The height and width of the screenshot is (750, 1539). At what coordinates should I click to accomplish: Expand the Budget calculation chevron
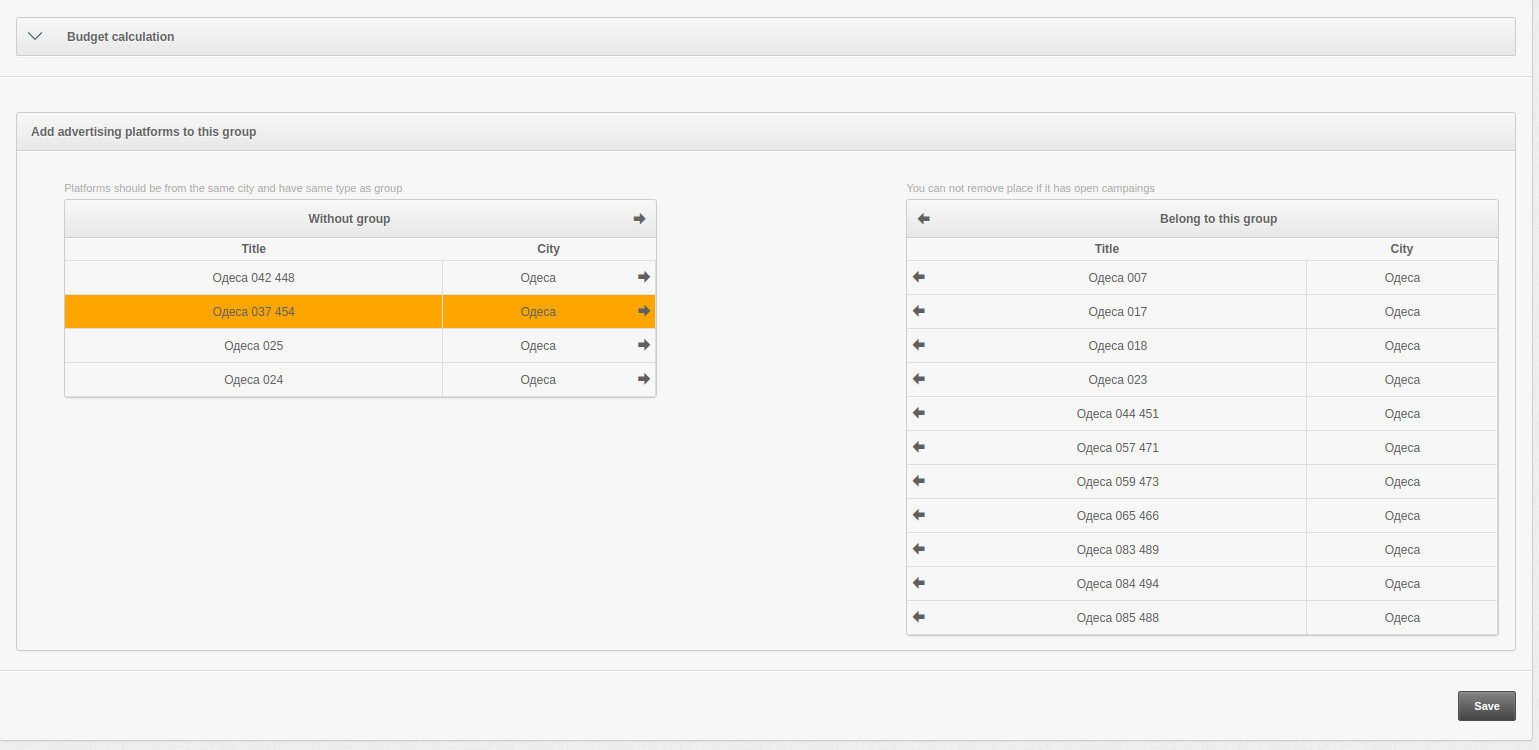tap(36, 36)
